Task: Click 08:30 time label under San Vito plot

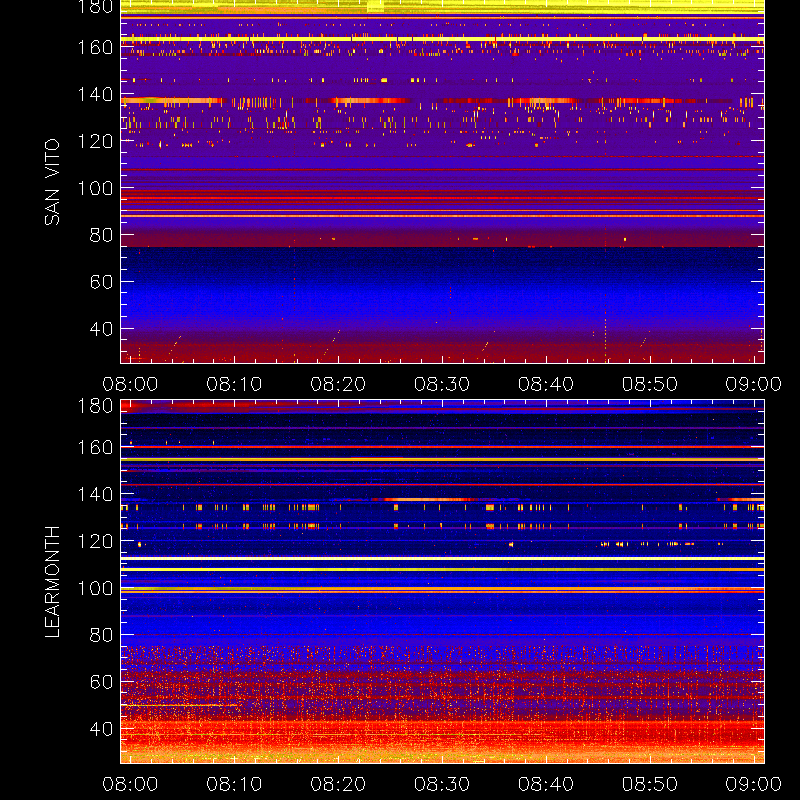Action: click(x=442, y=384)
